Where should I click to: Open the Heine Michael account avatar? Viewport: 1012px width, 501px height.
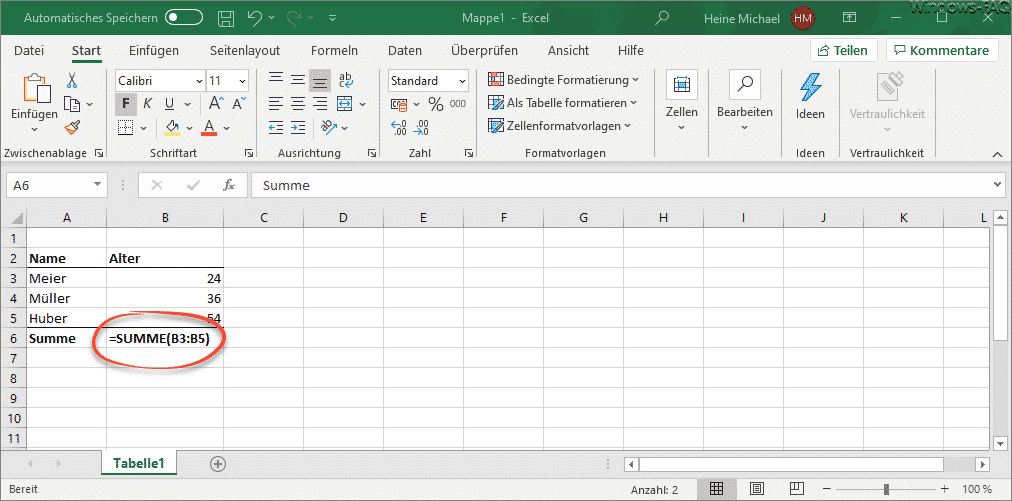[803, 18]
